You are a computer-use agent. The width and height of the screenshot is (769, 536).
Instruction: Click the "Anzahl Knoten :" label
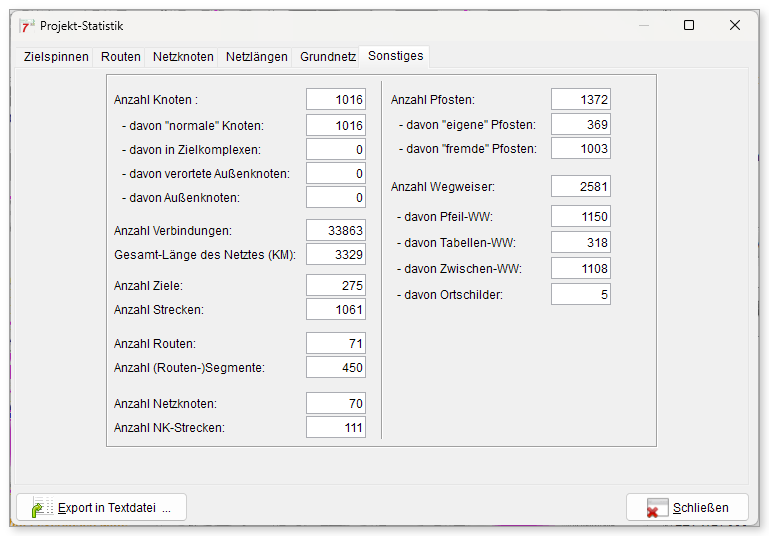(x=156, y=100)
